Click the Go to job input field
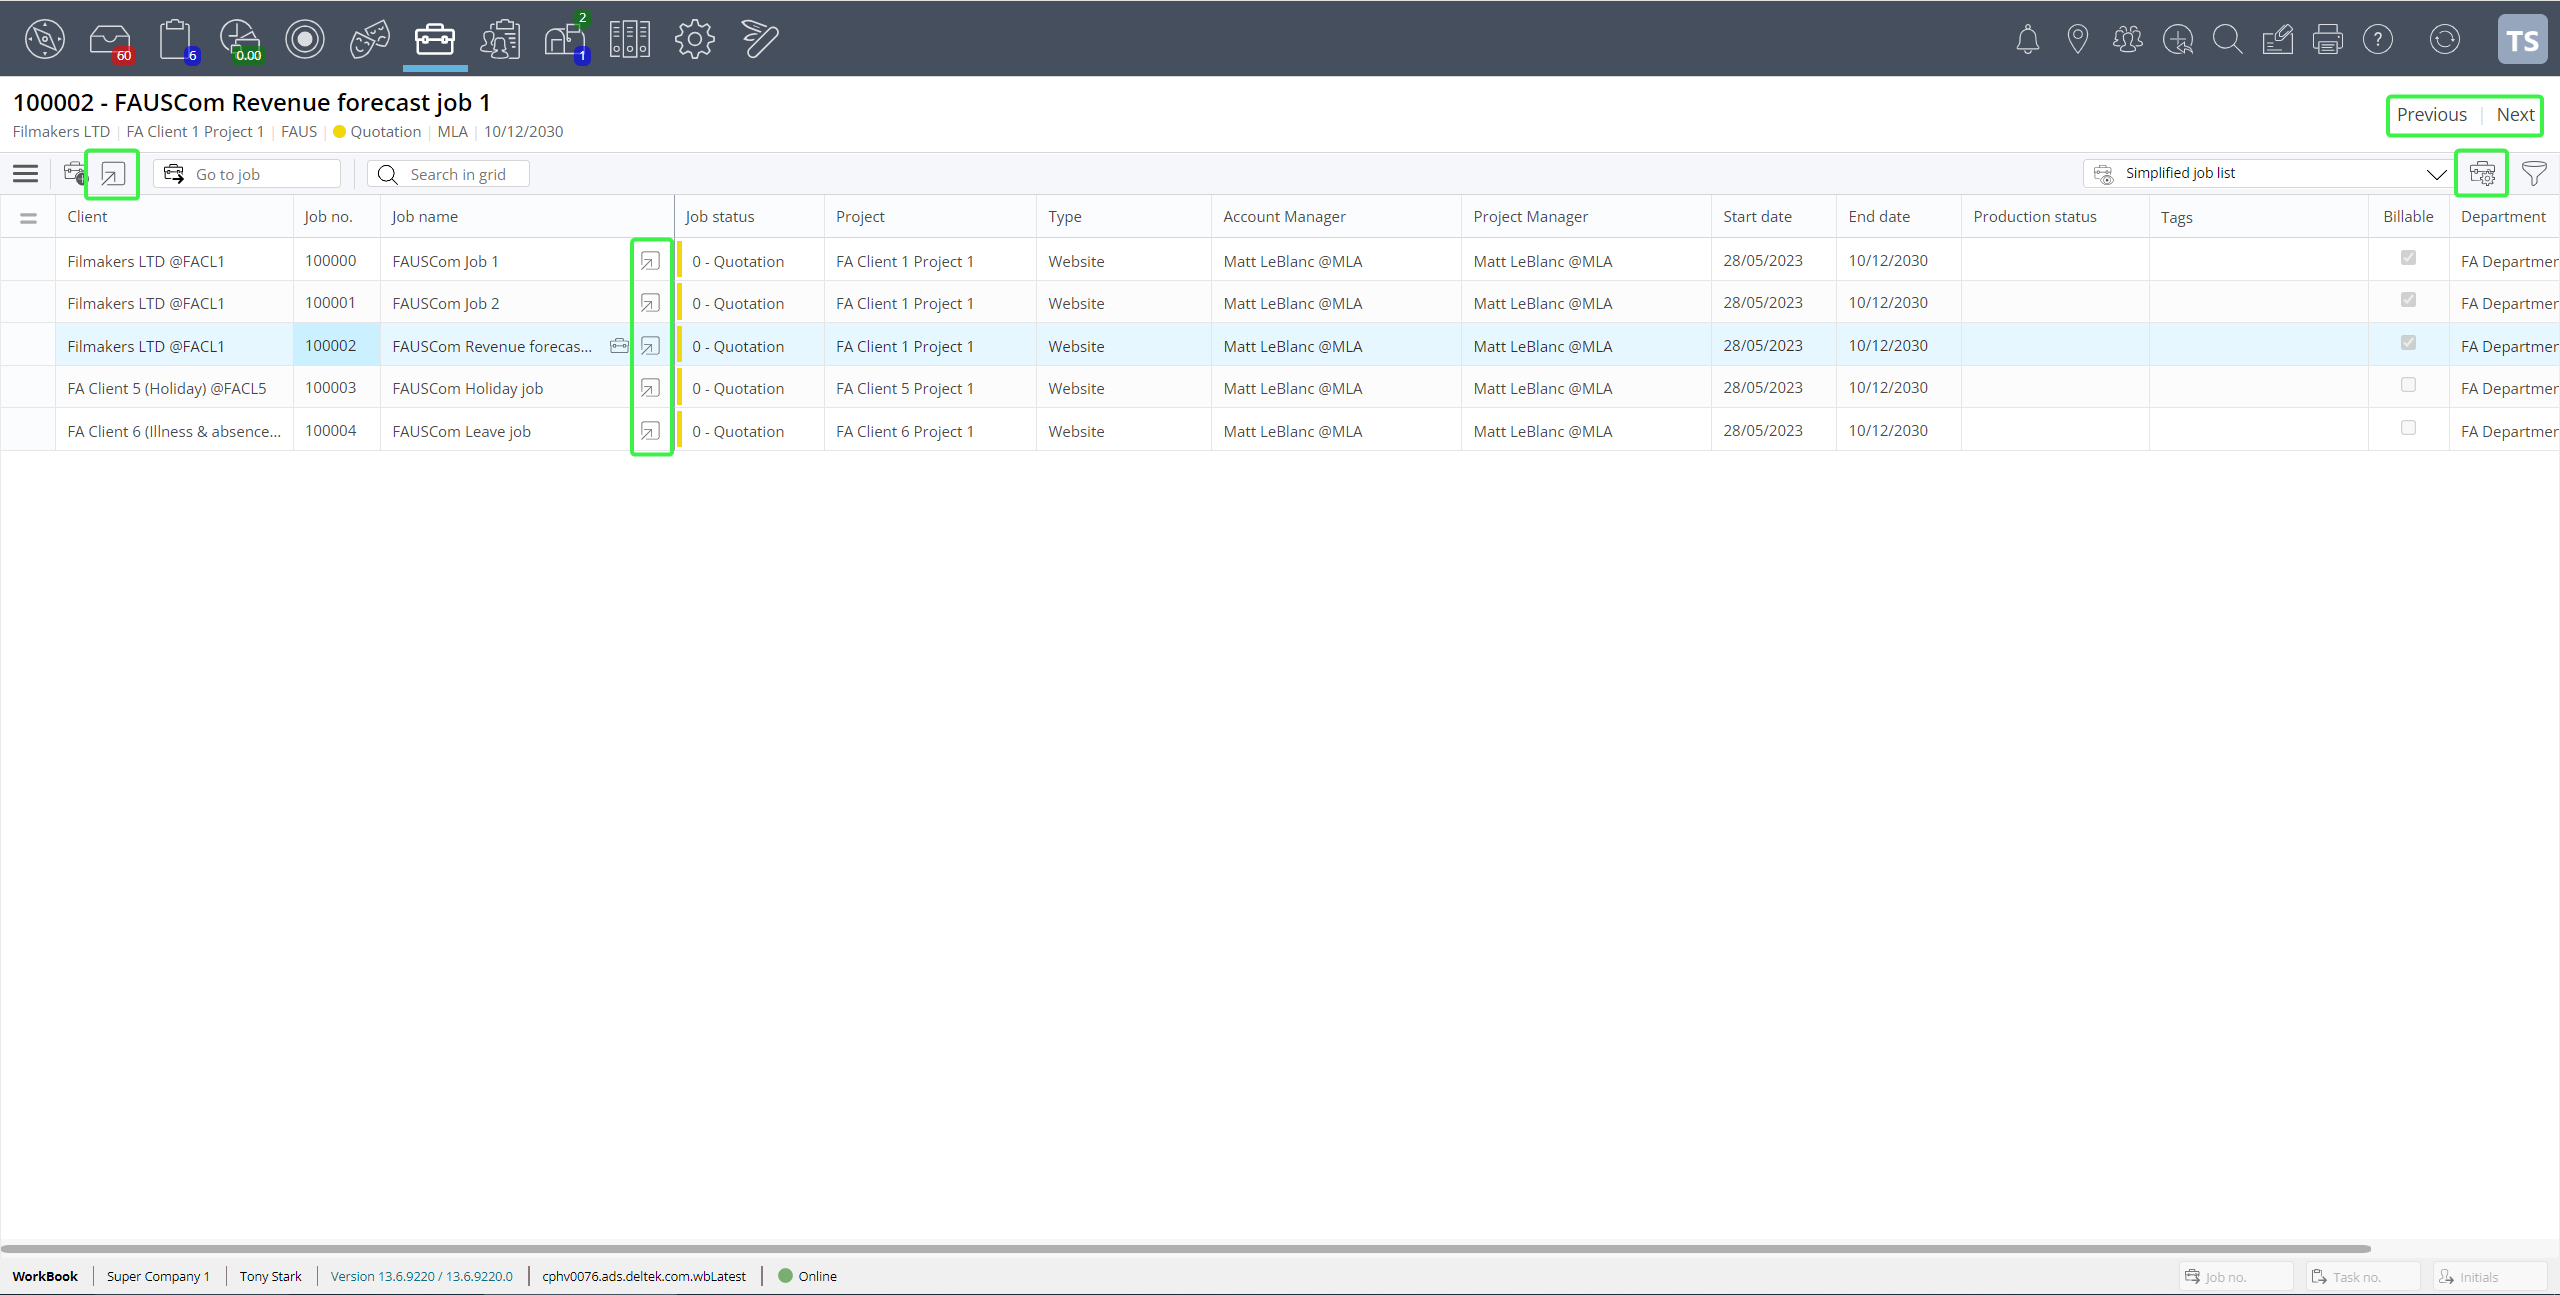Image resolution: width=2560 pixels, height=1295 pixels. (x=247, y=174)
